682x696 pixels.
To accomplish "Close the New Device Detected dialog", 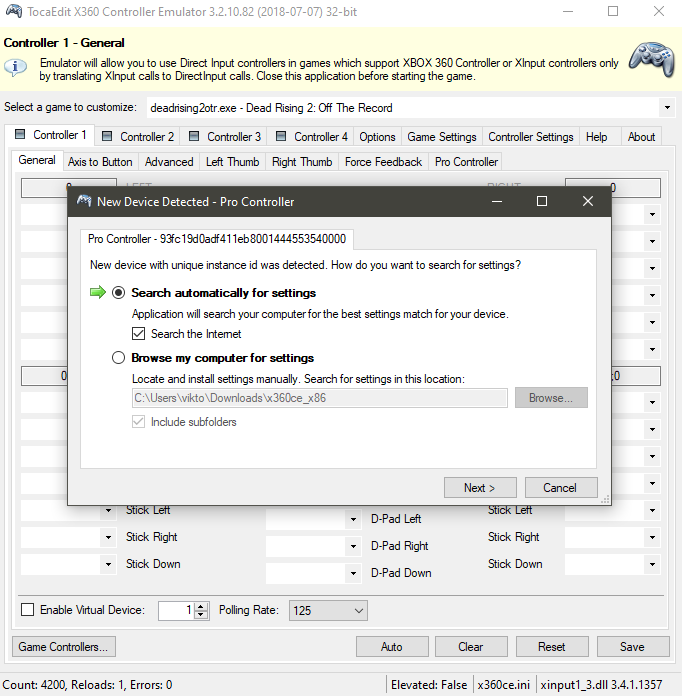I will pos(588,201).
